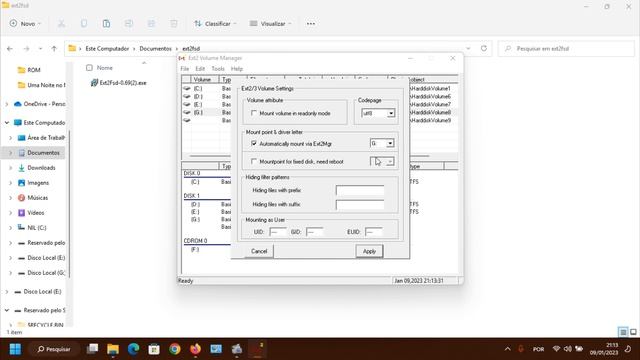This screenshot has height=360, width=640.
Task: Click the Hiding files with suffix field
Action: [360, 204]
